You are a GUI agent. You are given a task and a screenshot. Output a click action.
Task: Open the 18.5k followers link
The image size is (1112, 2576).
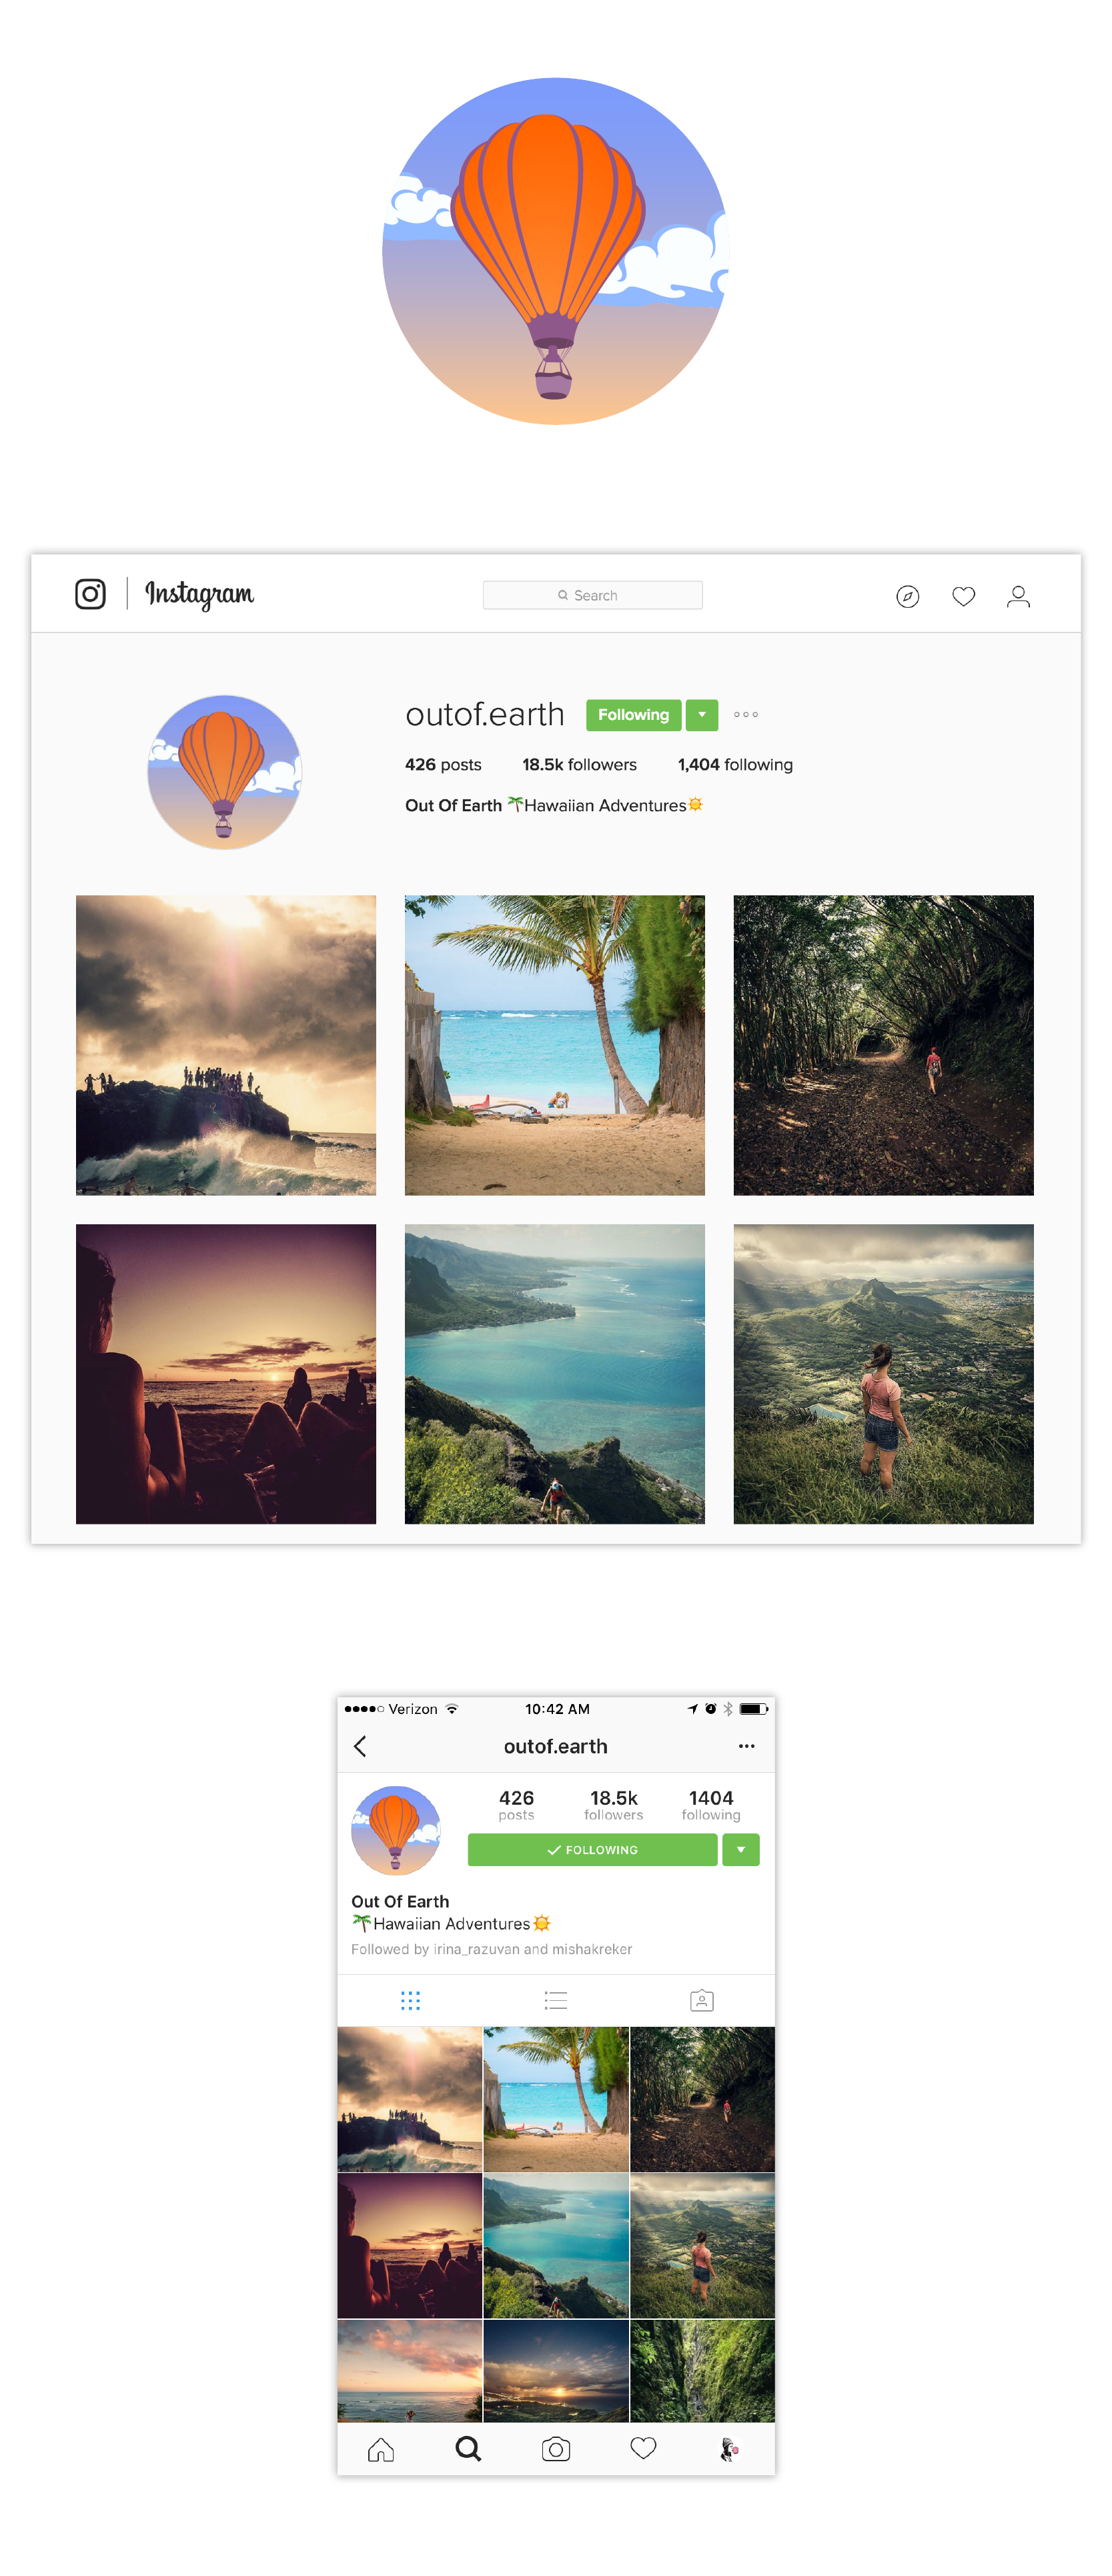579,765
